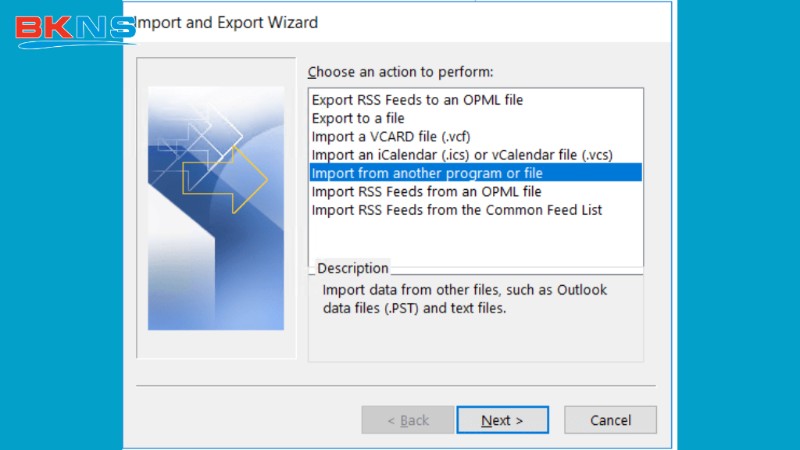Pick Import an iCalendar or vCalendar file

coord(461,155)
